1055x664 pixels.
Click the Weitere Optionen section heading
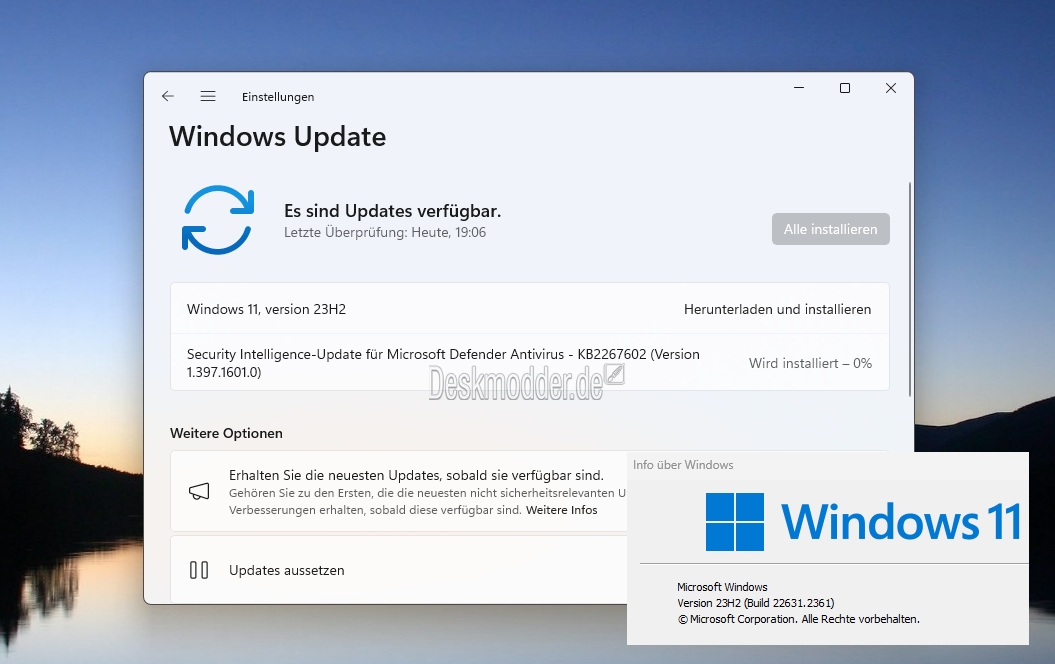coord(226,433)
